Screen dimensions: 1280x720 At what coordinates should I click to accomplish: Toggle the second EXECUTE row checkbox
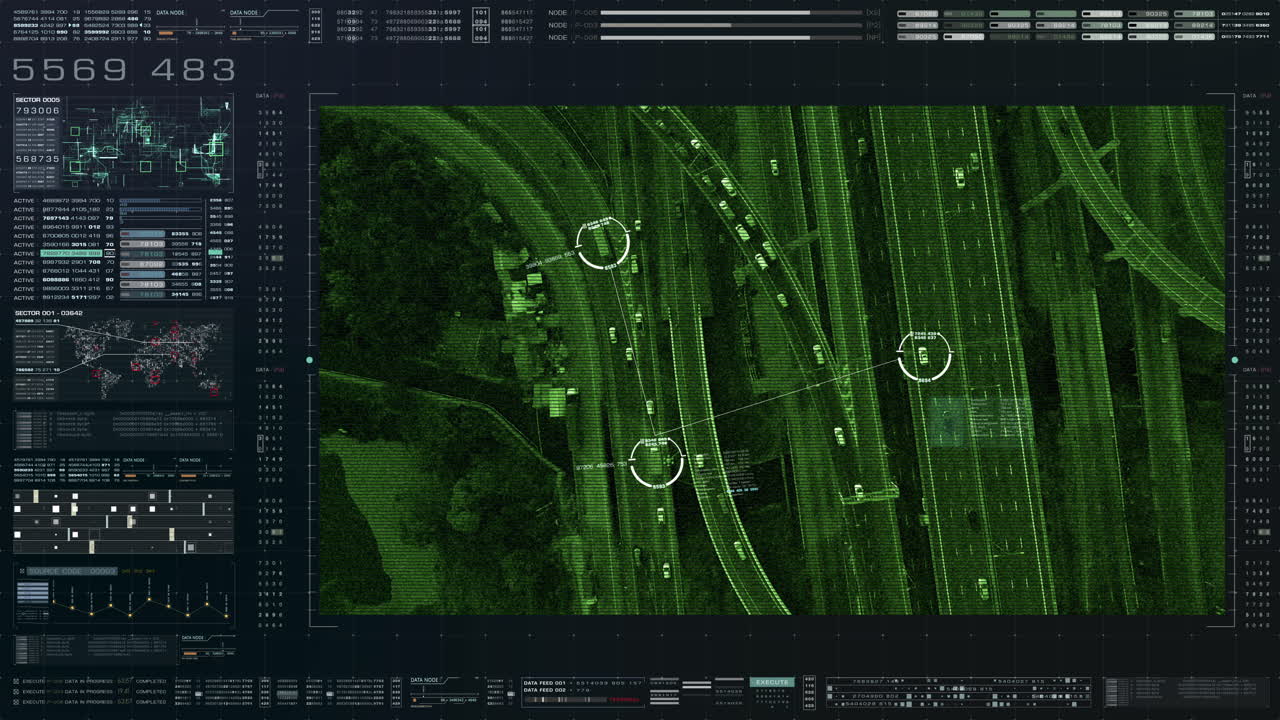point(16,691)
